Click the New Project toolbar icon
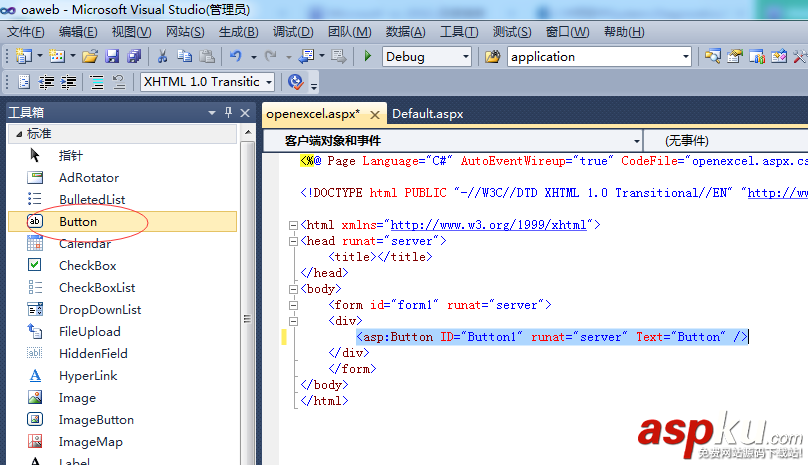The height and width of the screenshot is (465, 808). coord(24,56)
